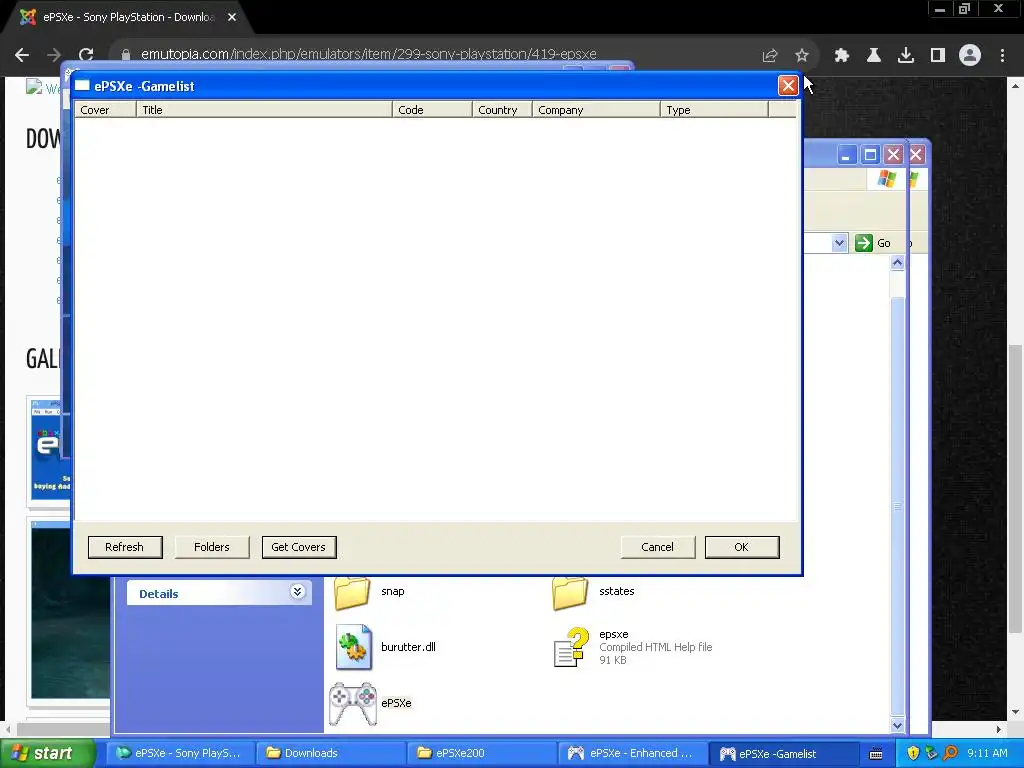Open Chrome downloads icon
The height and width of the screenshot is (768, 1024).
tap(906, 56)
